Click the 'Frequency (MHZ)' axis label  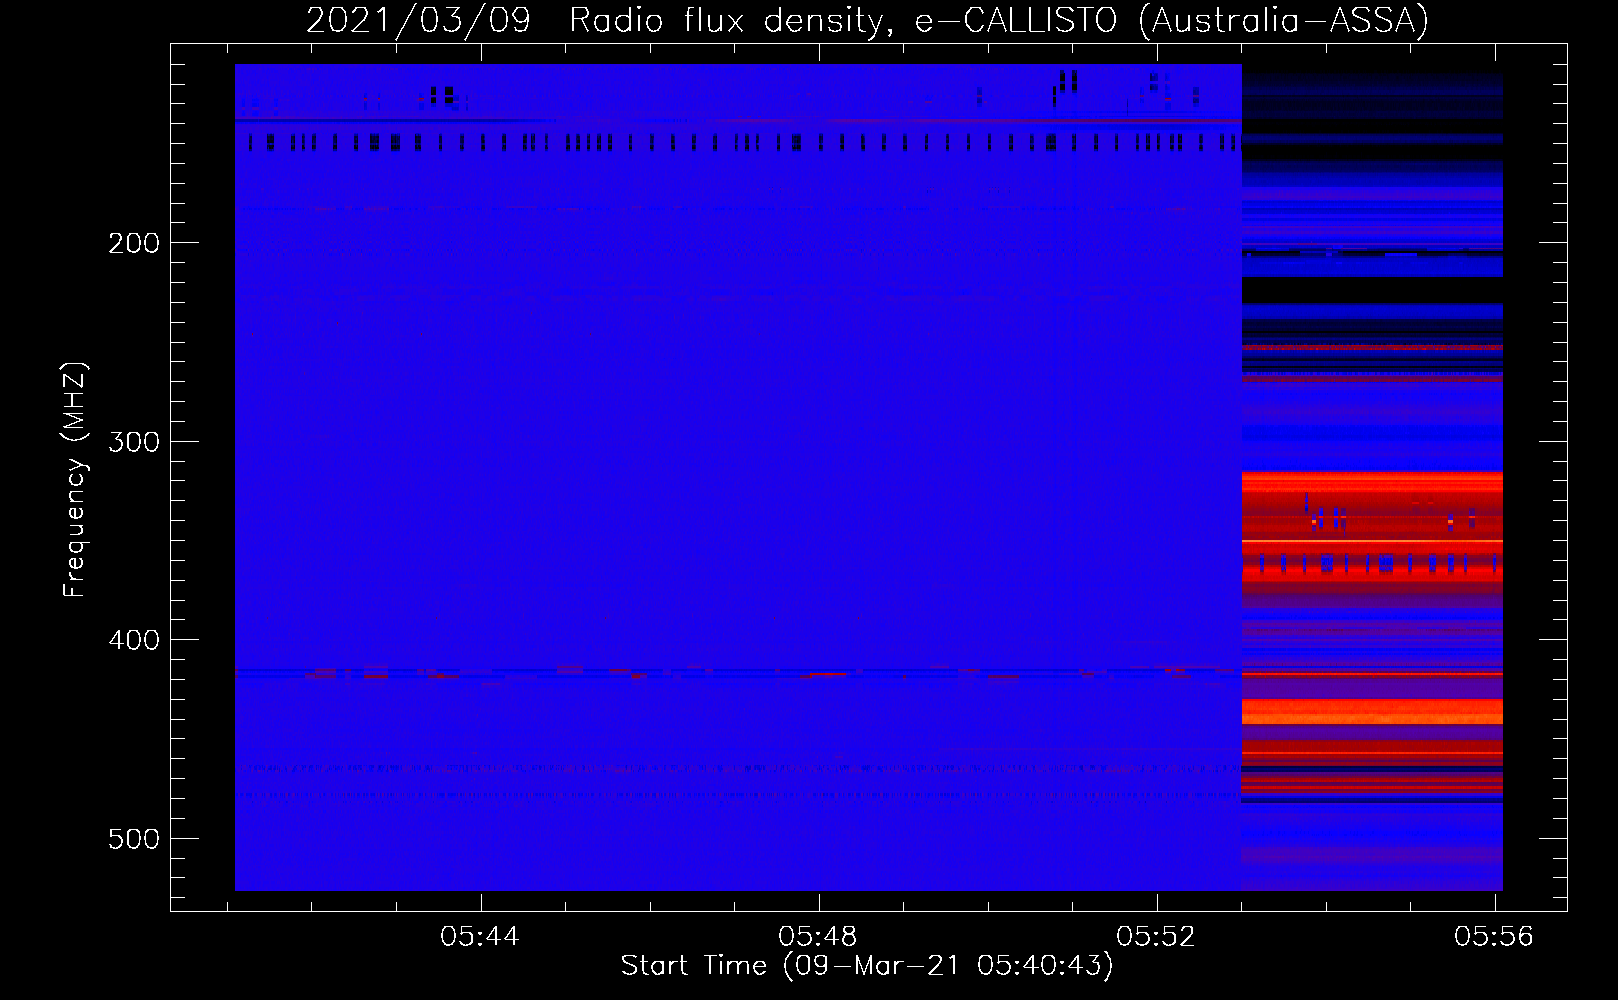[x=75, y=480]
